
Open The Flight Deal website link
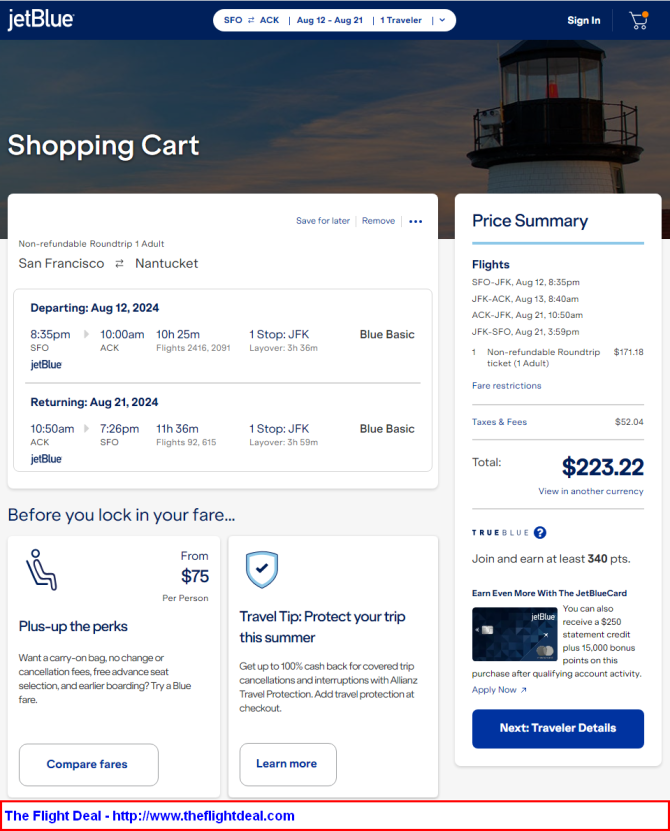[150, 816]
